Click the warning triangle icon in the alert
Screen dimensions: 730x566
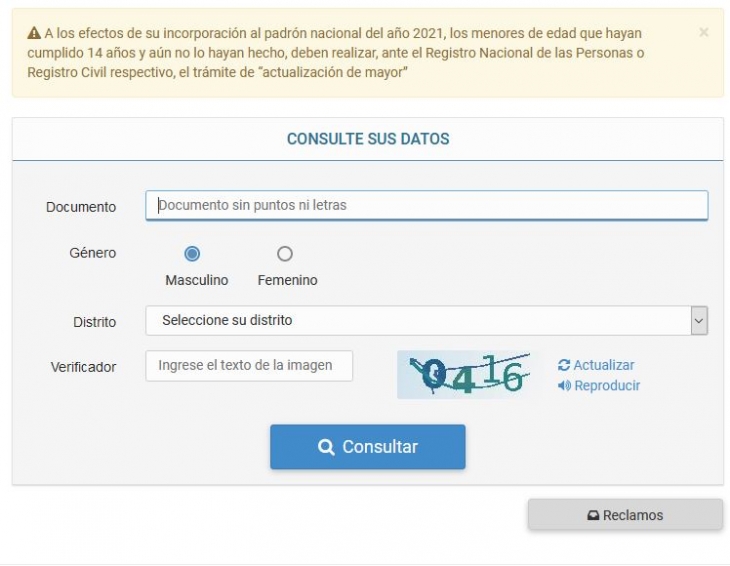tap(34, 34)
